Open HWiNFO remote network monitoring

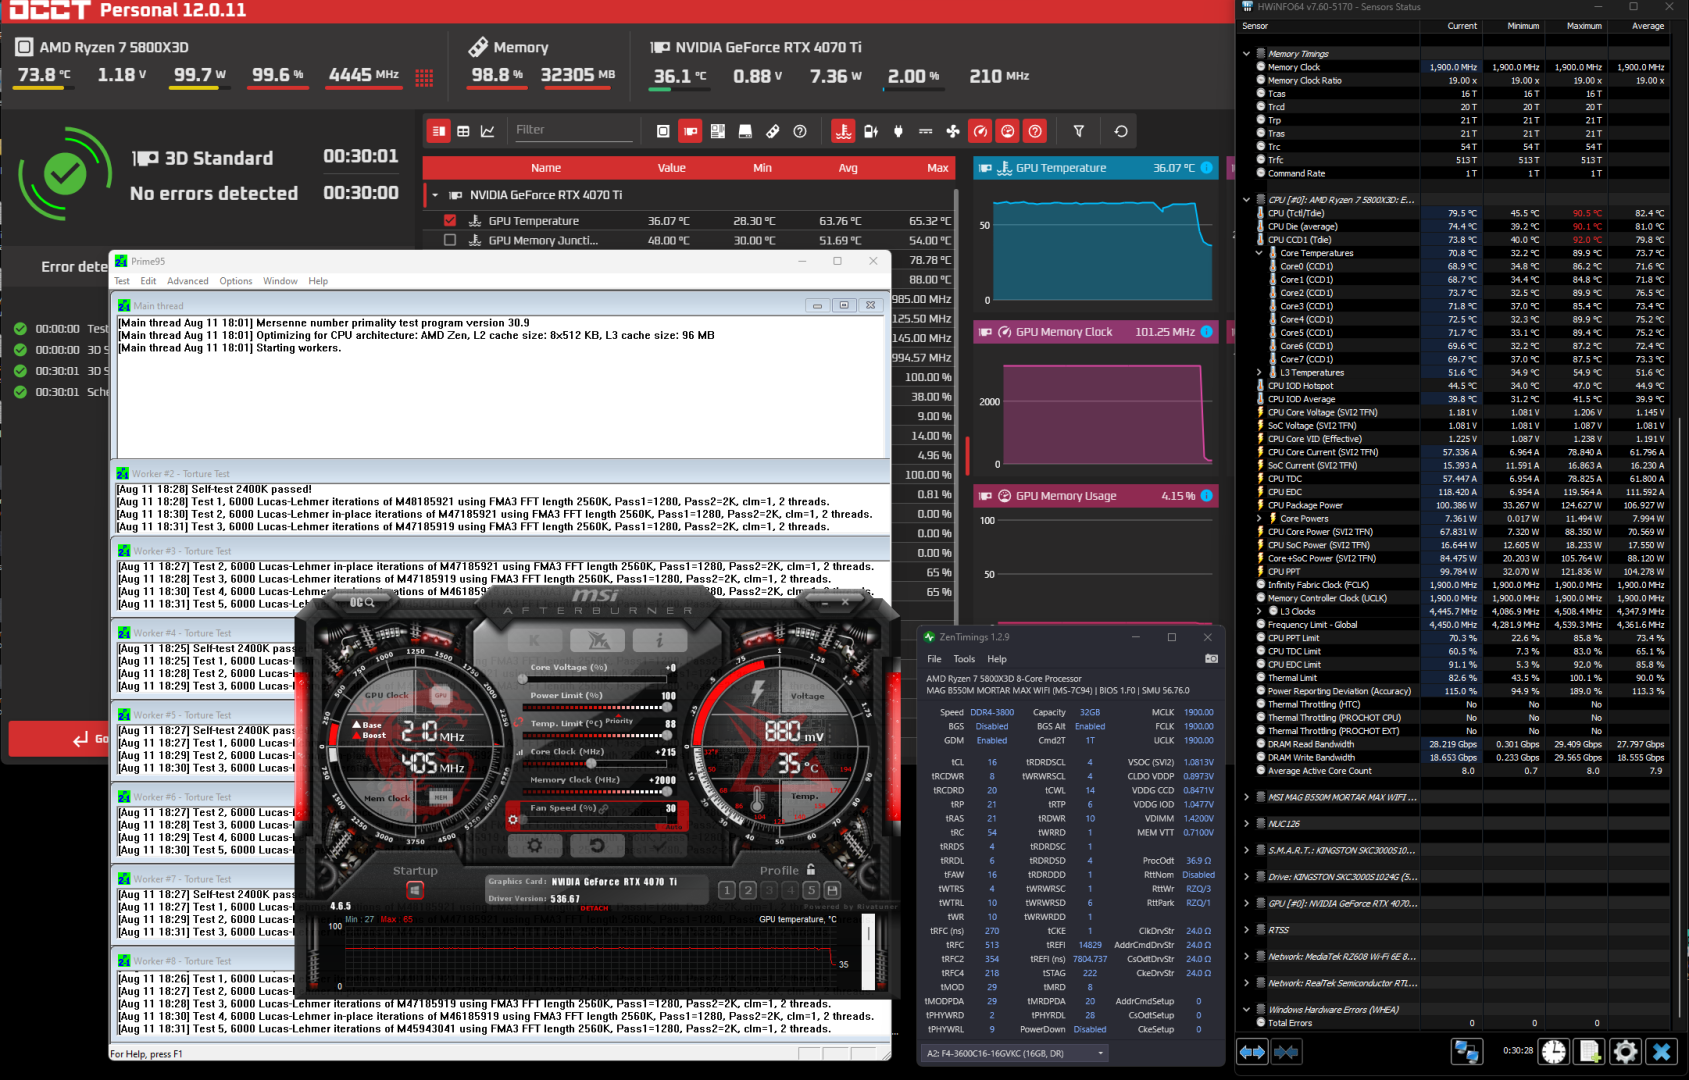[x=1467, y=1051]
